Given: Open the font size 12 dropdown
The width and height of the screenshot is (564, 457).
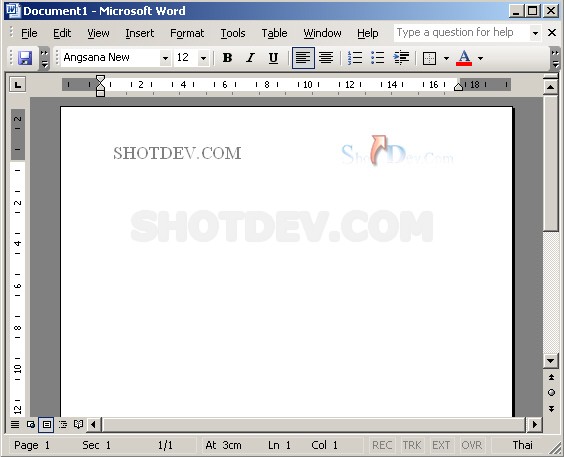Looking at the screenshot, I should pyautogui.click(x=203, y=58).
